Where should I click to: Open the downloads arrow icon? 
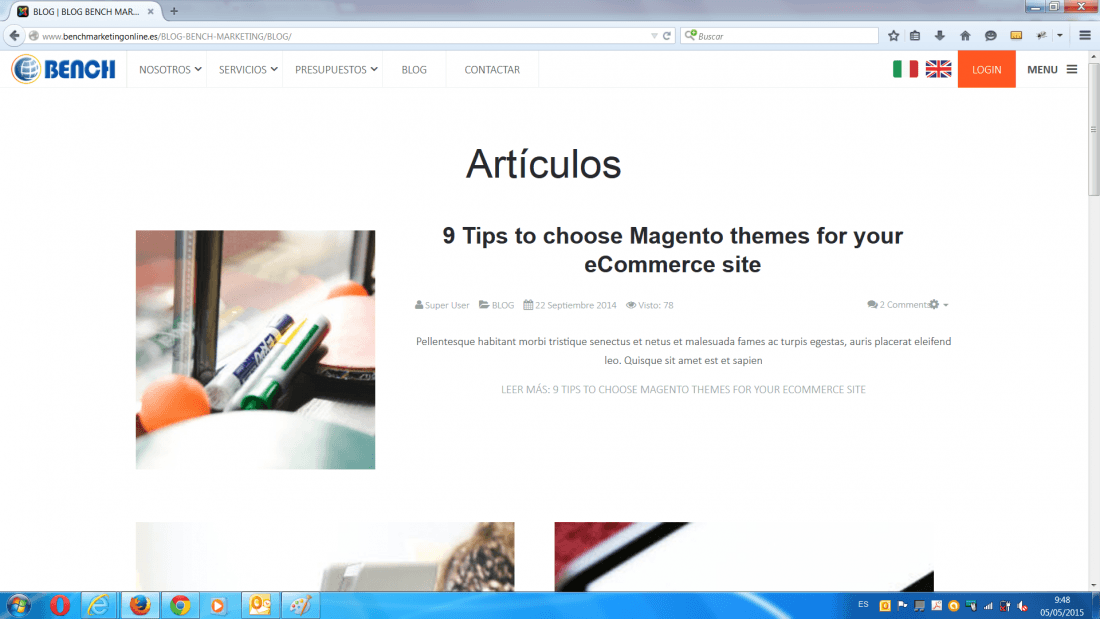tap(939, 36)
